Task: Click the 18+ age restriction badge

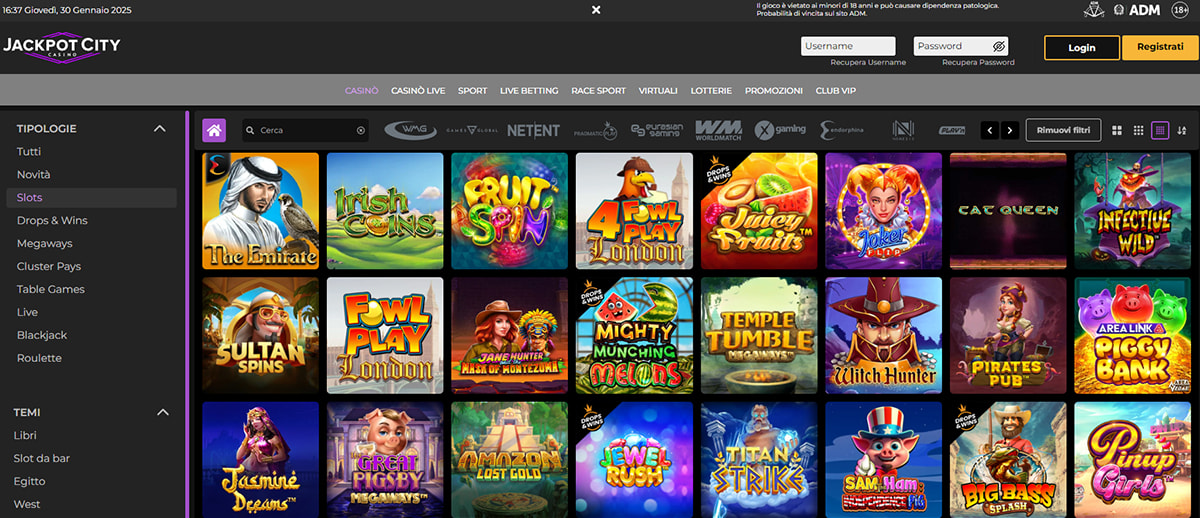Action: [x=1180, y=10]
